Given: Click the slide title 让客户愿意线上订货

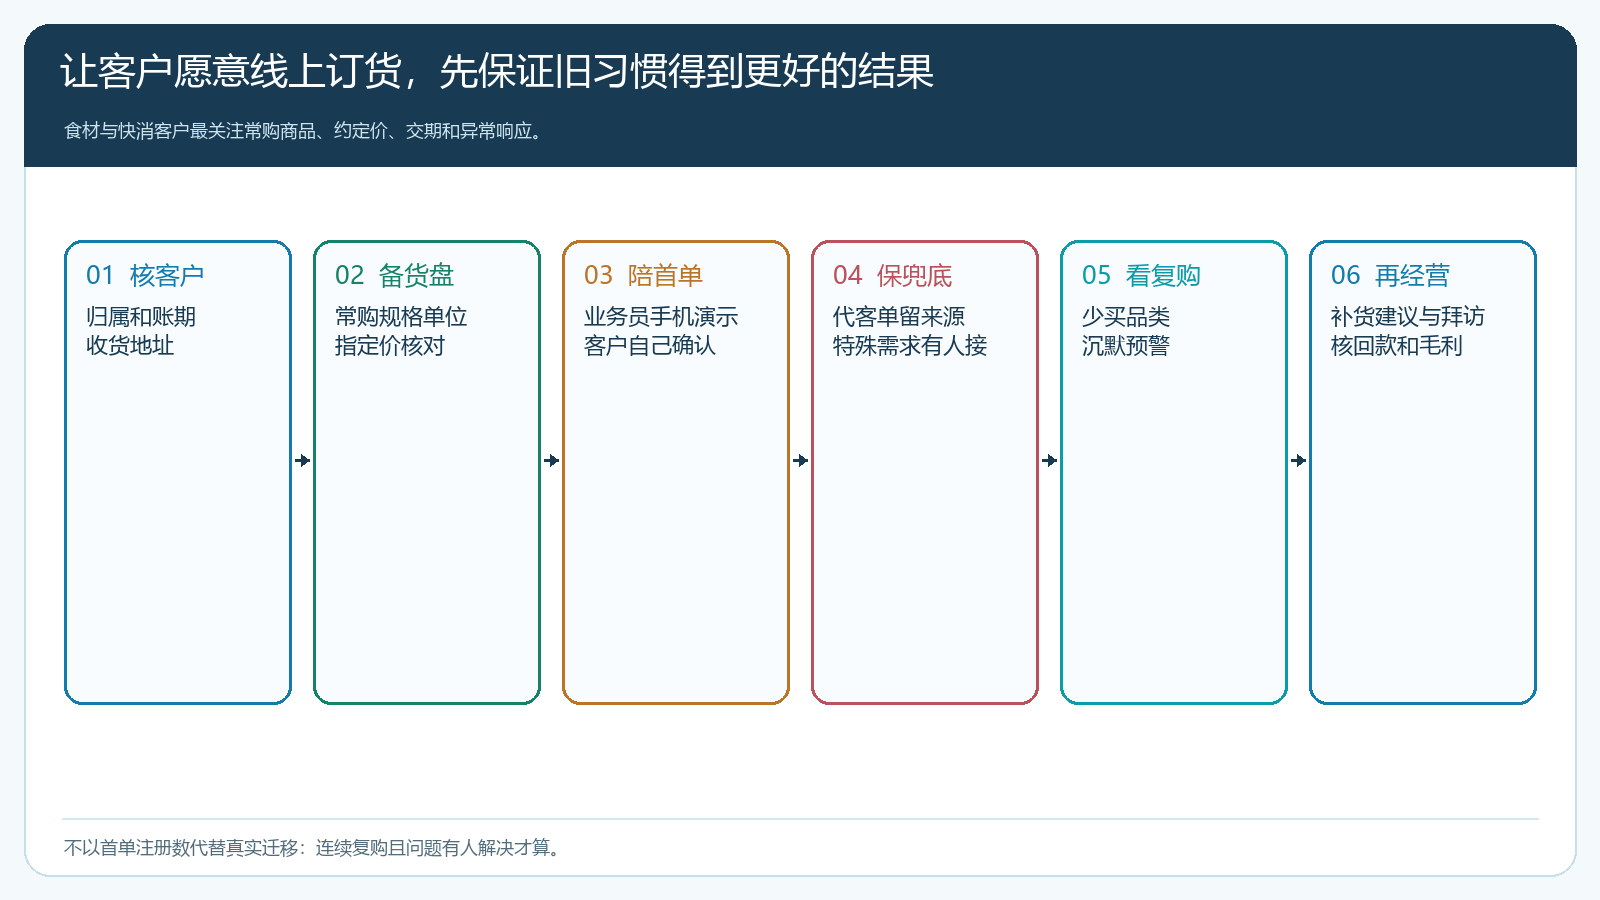Looking at the screenshot, I should [497, 72].
